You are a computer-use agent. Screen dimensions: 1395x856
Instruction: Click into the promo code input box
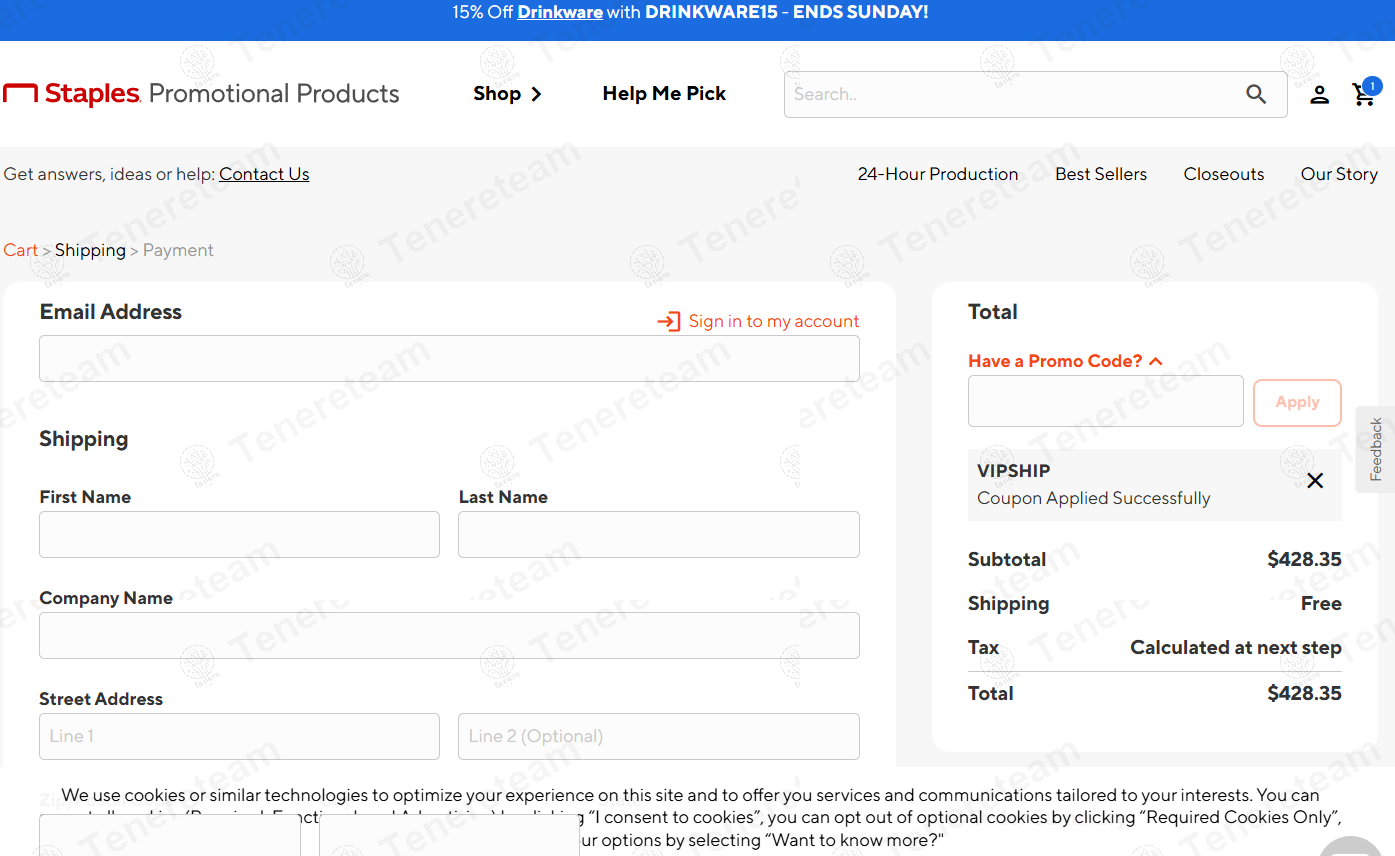click(x=1105, y=402)
